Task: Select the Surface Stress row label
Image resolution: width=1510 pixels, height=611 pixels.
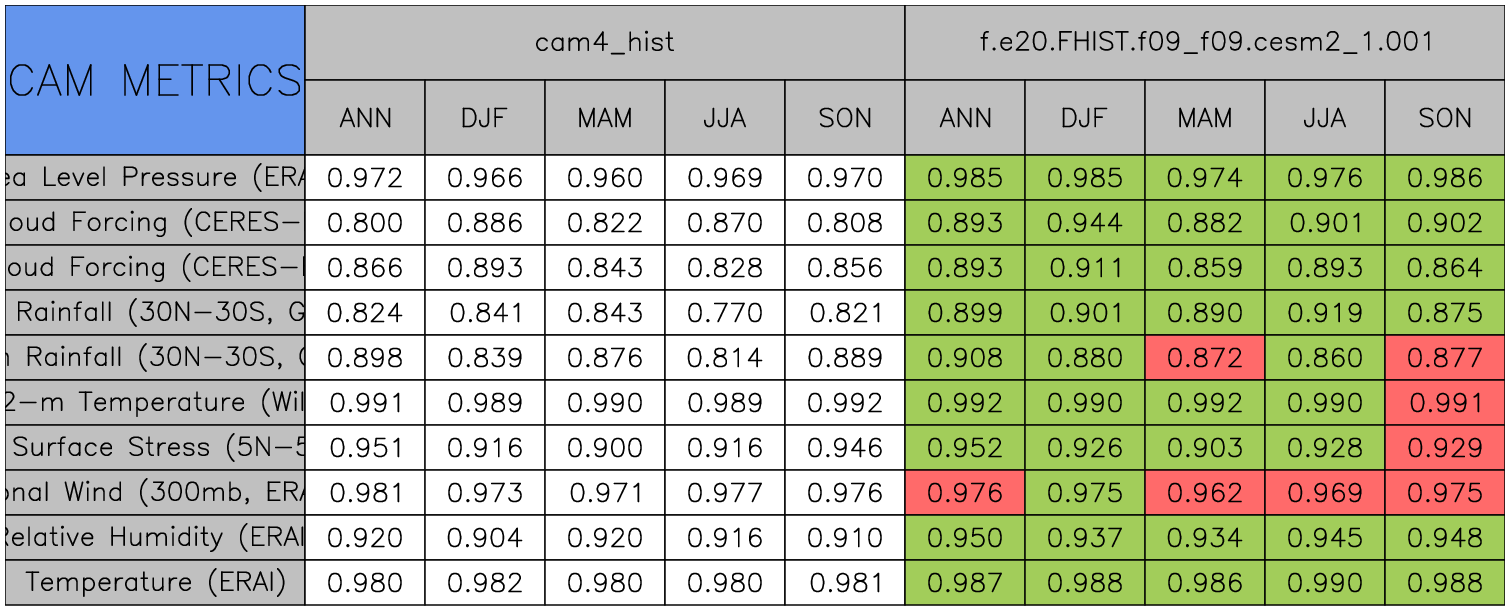Action: (x=155, y=447)
